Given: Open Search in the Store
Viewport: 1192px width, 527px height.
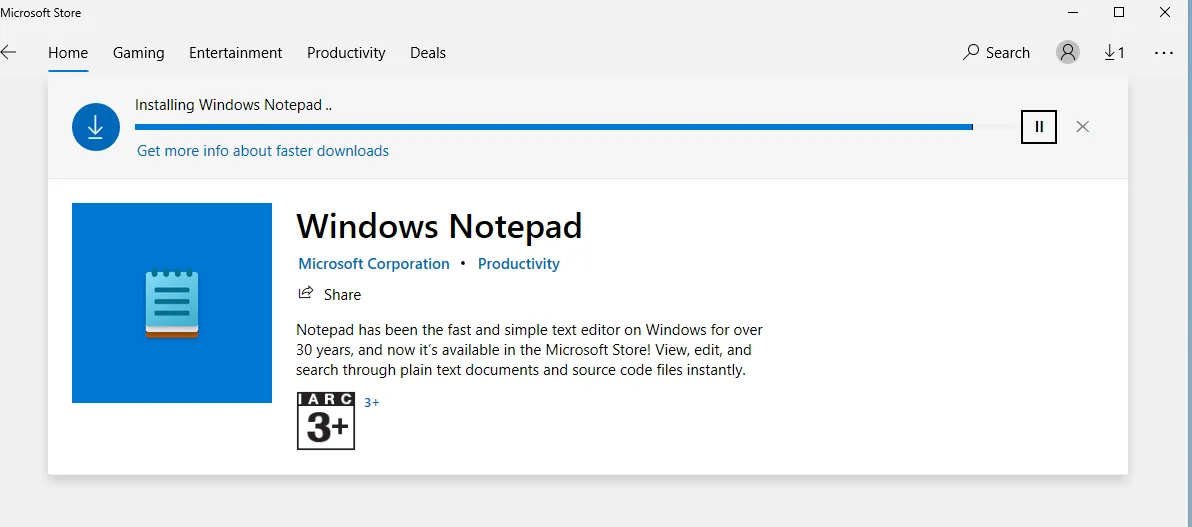Looking at the screenshot, I should coord(996,52).
